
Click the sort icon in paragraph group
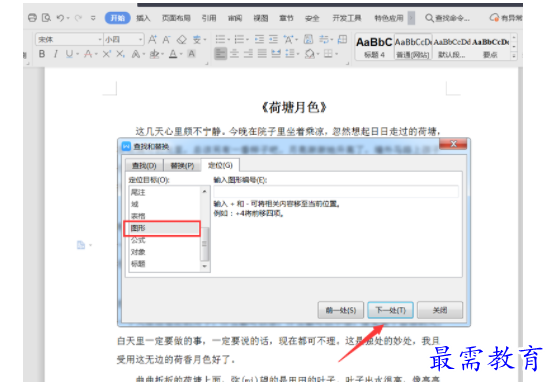308,39
